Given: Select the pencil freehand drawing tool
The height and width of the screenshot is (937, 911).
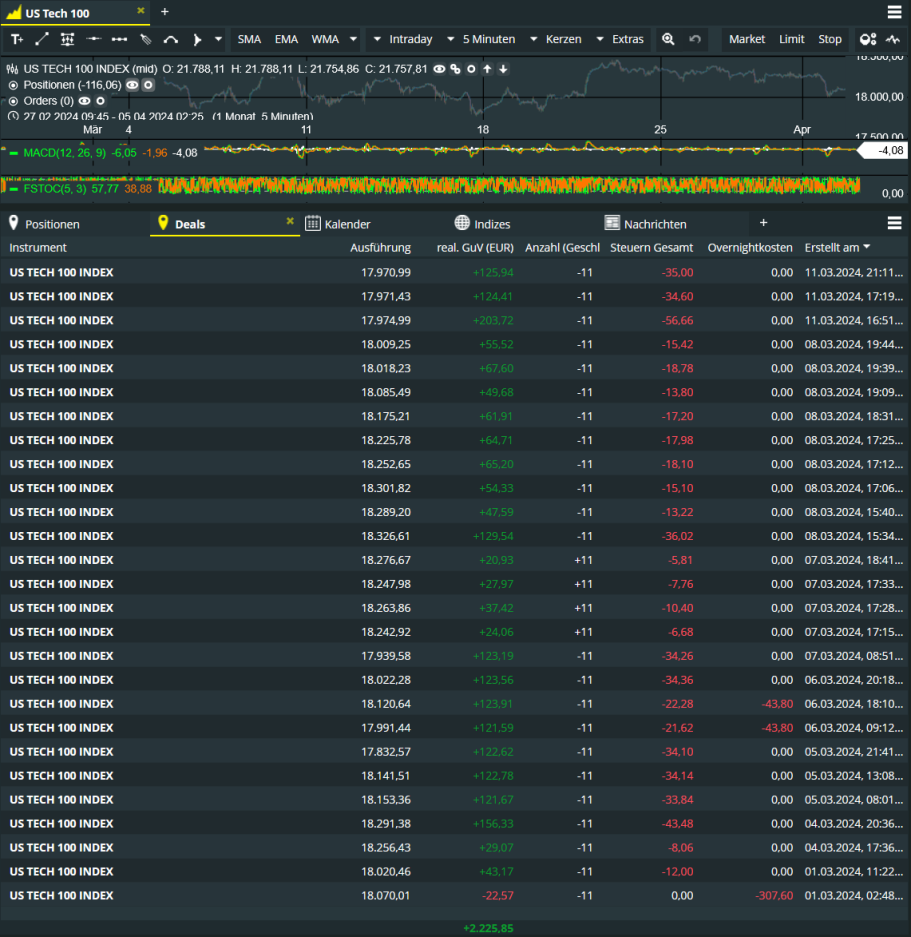Looking at the screenshot, I should [x=145, y=39].
